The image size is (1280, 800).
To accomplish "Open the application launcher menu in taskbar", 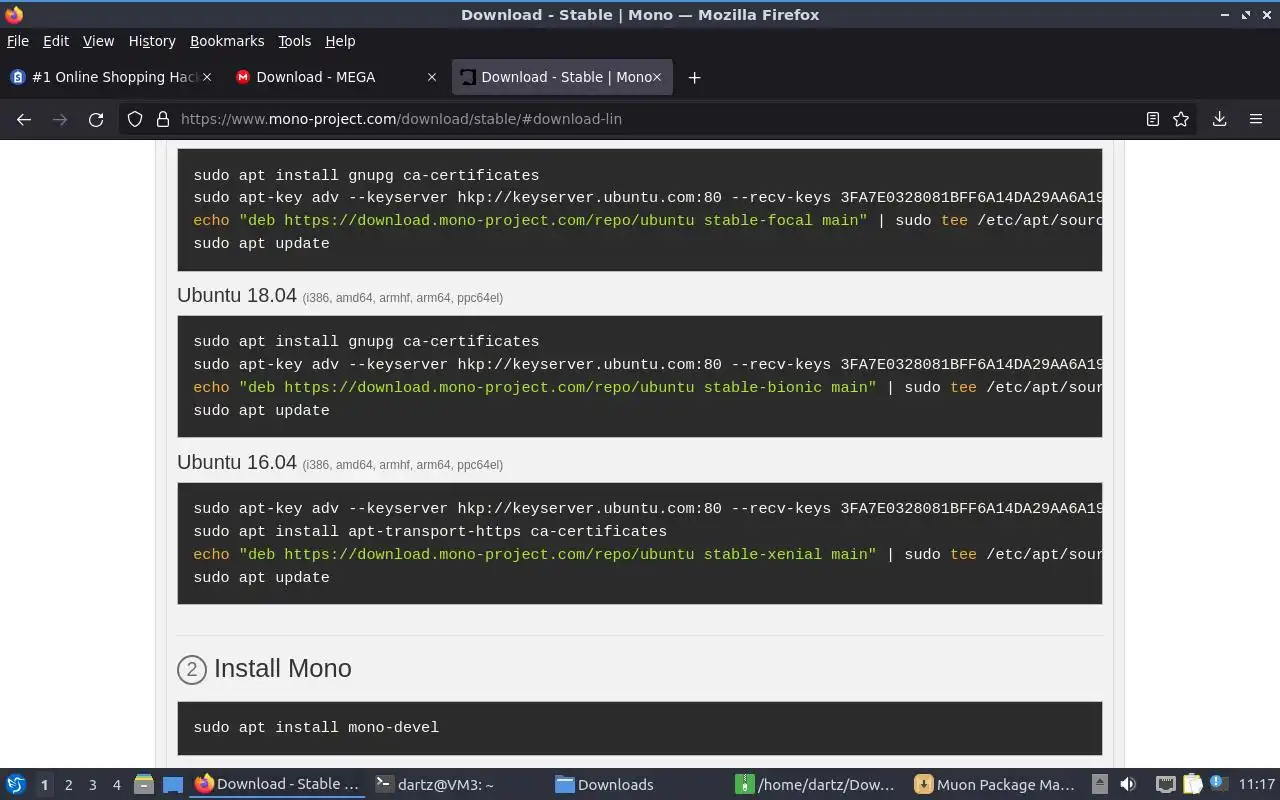I will point(16,784).
